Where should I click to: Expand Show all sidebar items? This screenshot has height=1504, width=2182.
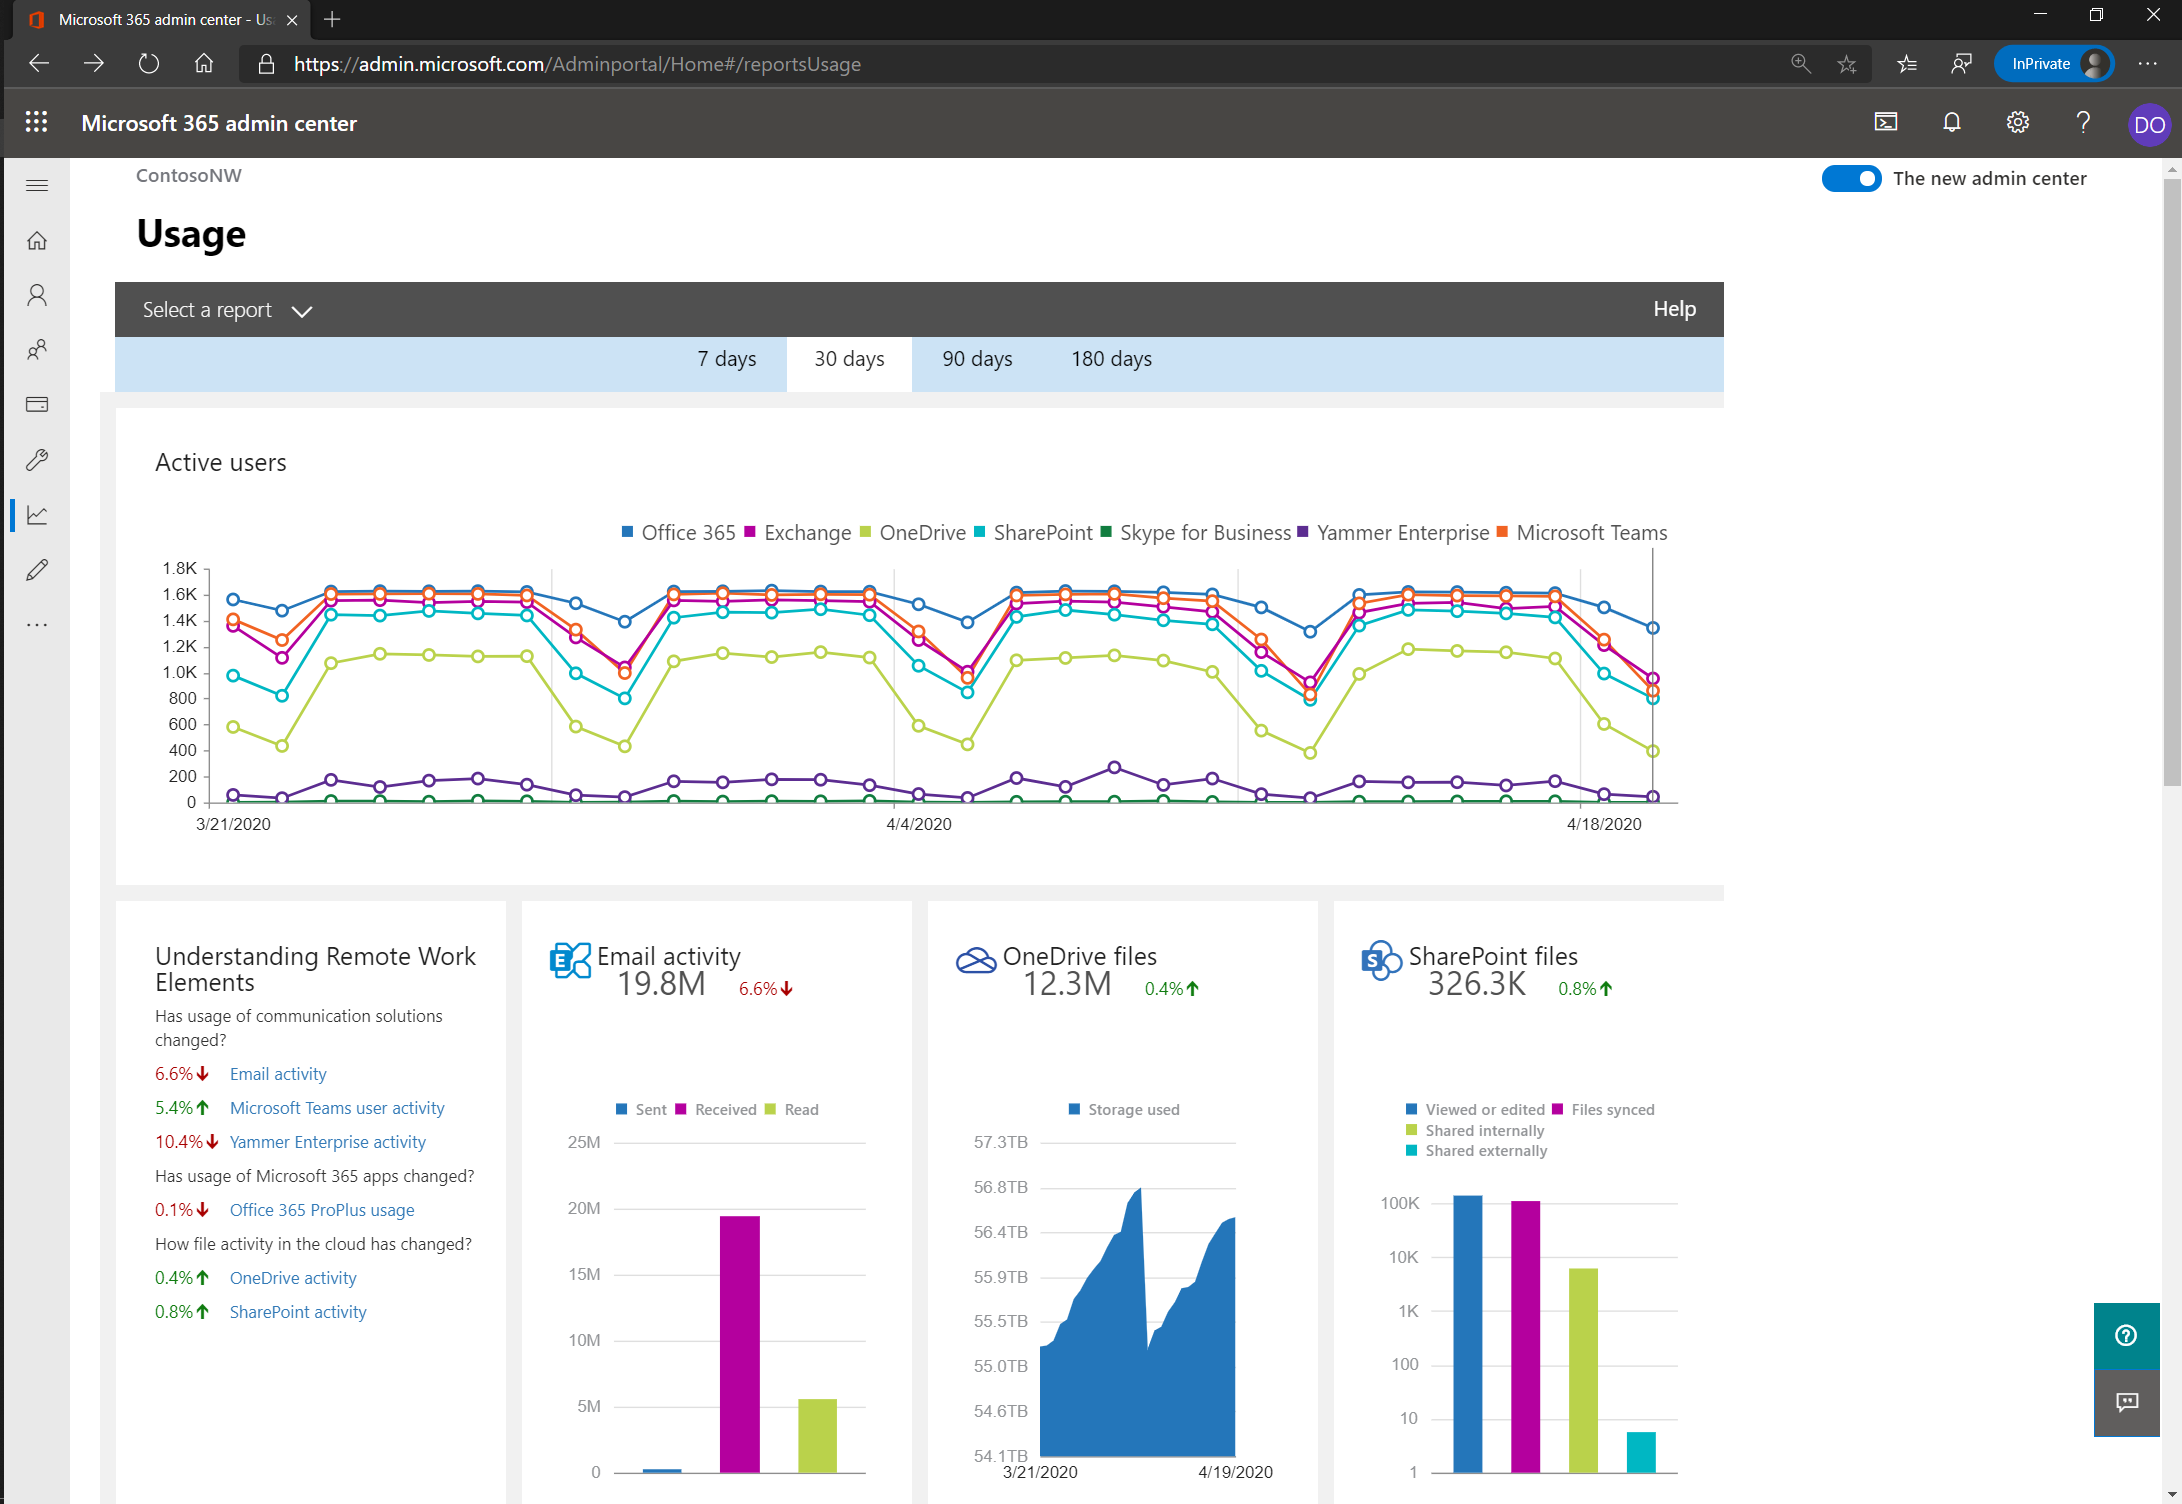(37, 624)
